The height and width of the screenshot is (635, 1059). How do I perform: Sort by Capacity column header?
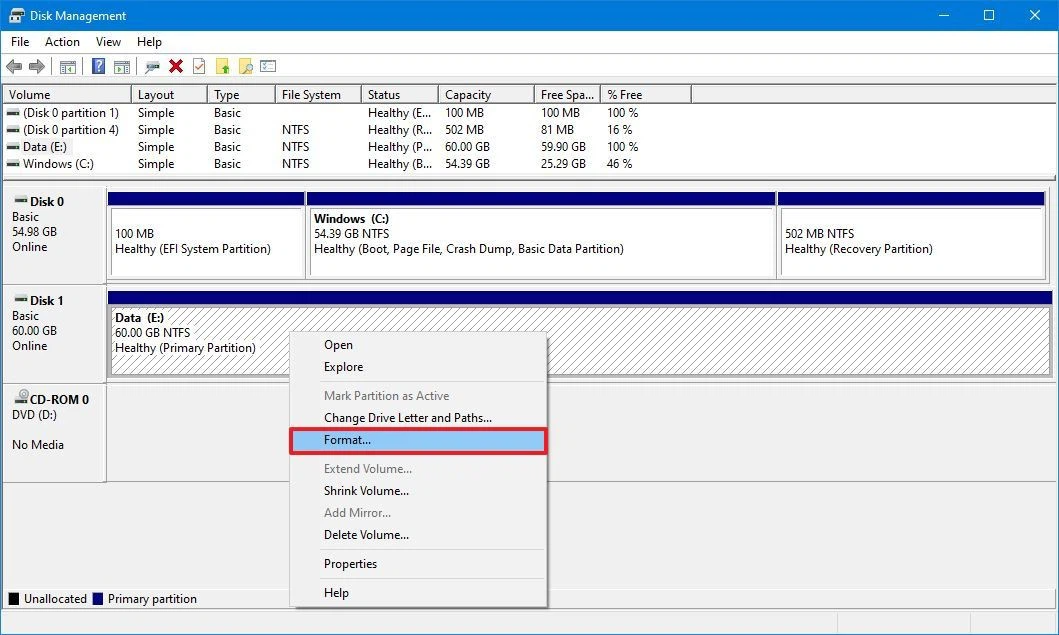(x=467, y=95)
